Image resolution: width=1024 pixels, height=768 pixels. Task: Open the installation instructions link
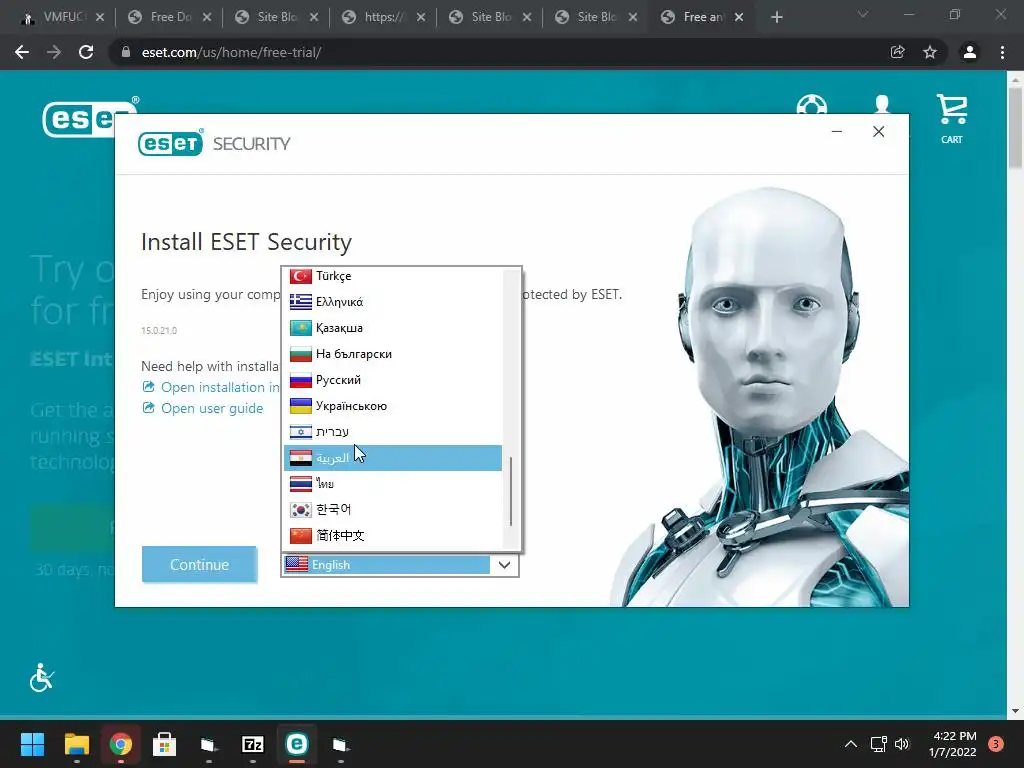[x=211, y=387]
